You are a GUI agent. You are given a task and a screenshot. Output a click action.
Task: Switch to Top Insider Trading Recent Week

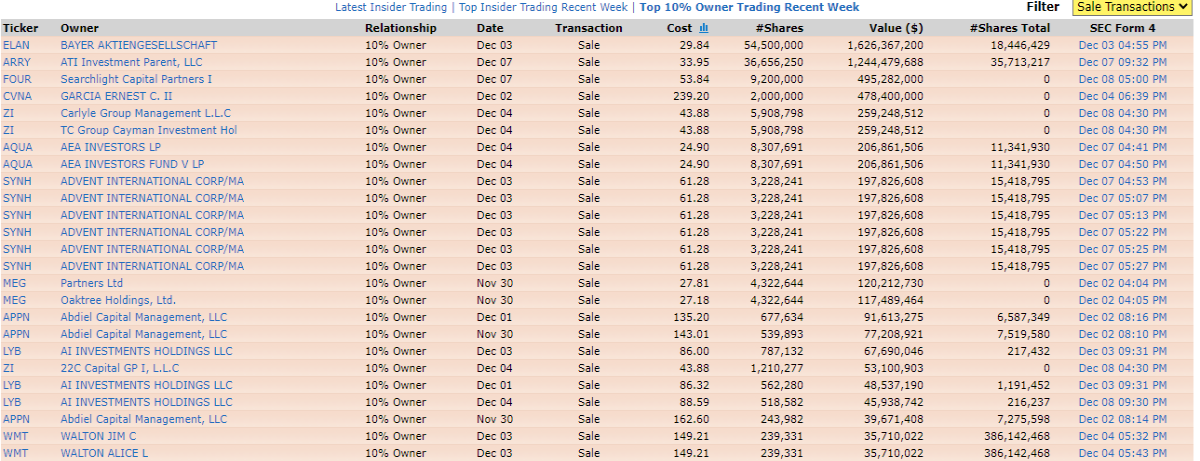tap(543, 7)
